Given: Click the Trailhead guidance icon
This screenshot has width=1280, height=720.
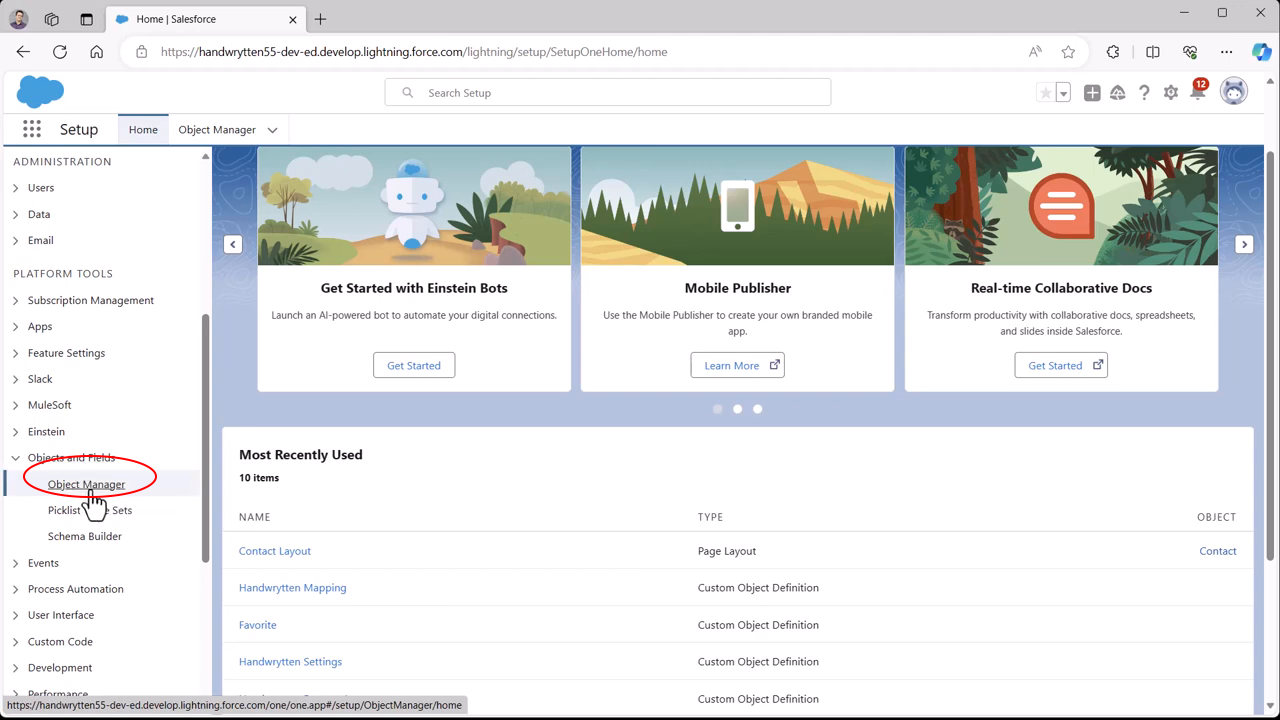Looking at the screenshot, I should pyautogui.click(x=1118, y=93).
